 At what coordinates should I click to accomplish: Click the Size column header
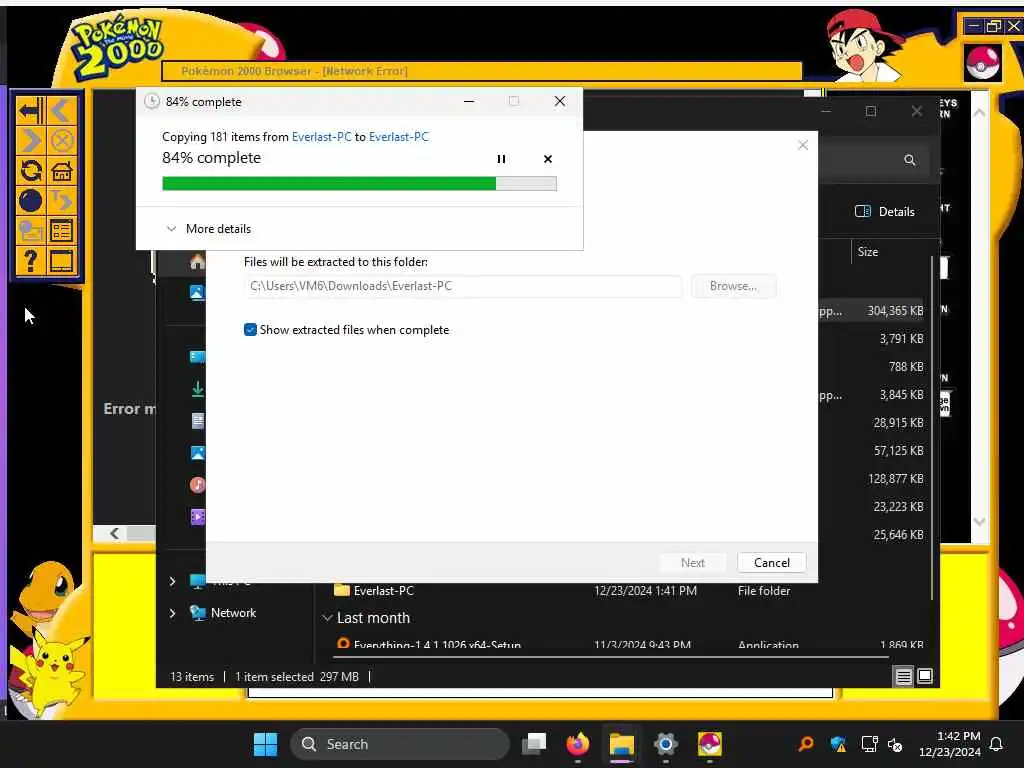pyautogui.click(x=868, y=252)
